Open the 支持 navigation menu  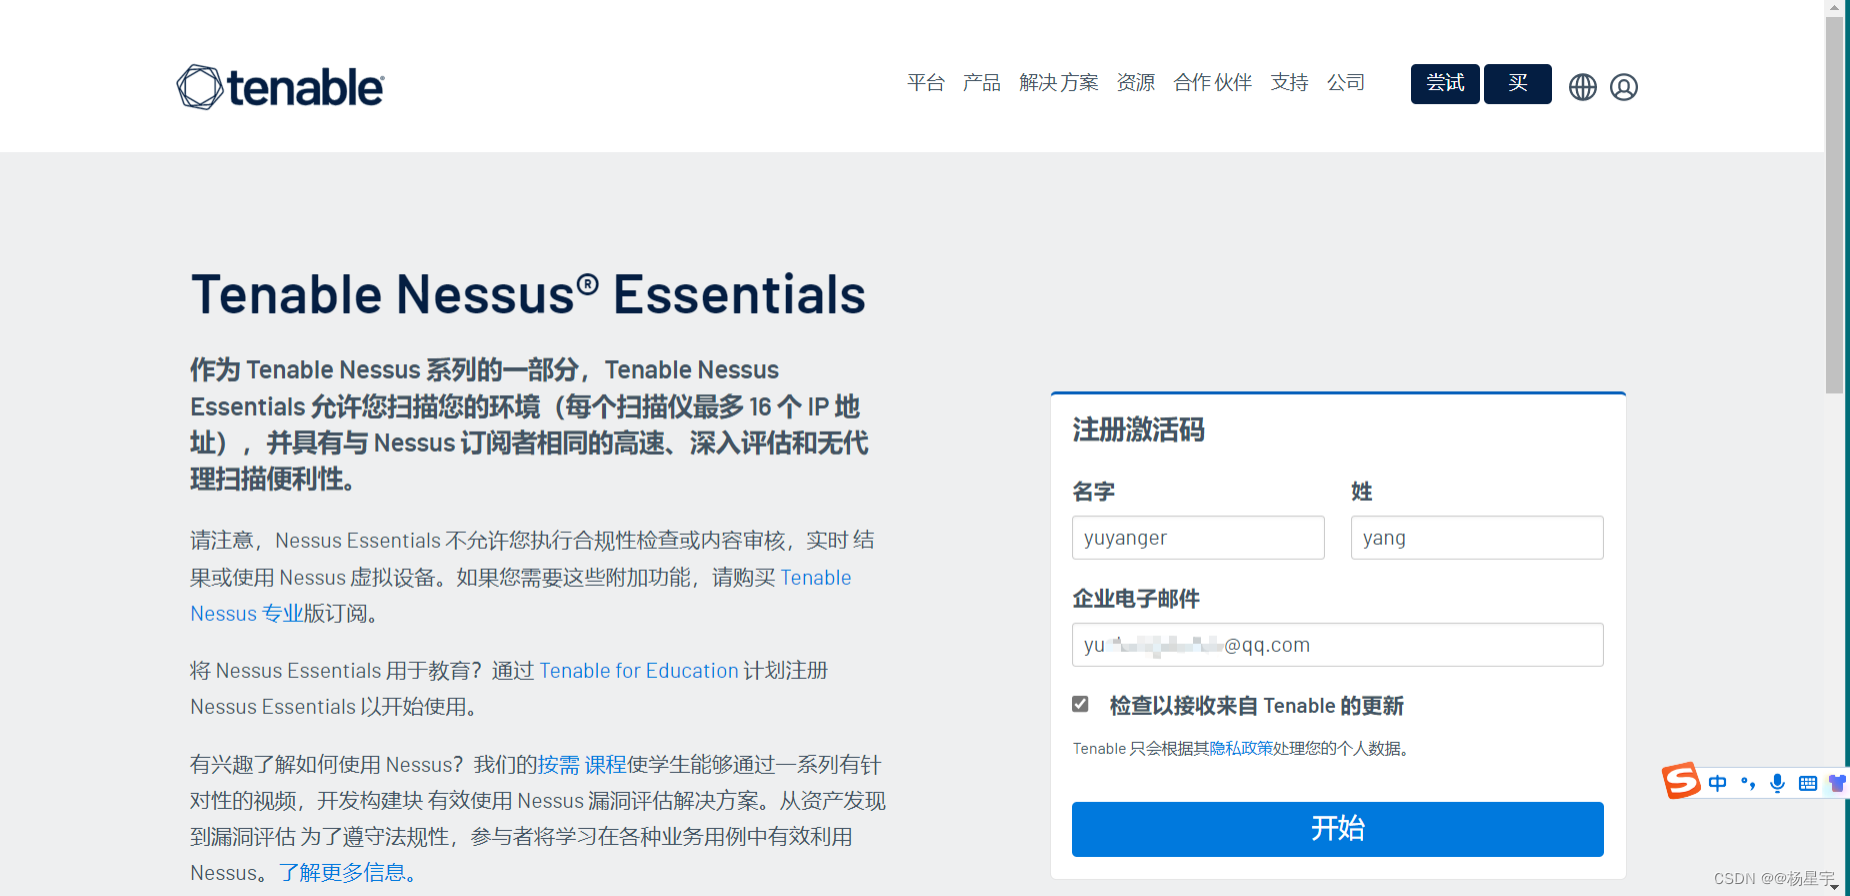pyautogui.click(x=1290, y=83)
